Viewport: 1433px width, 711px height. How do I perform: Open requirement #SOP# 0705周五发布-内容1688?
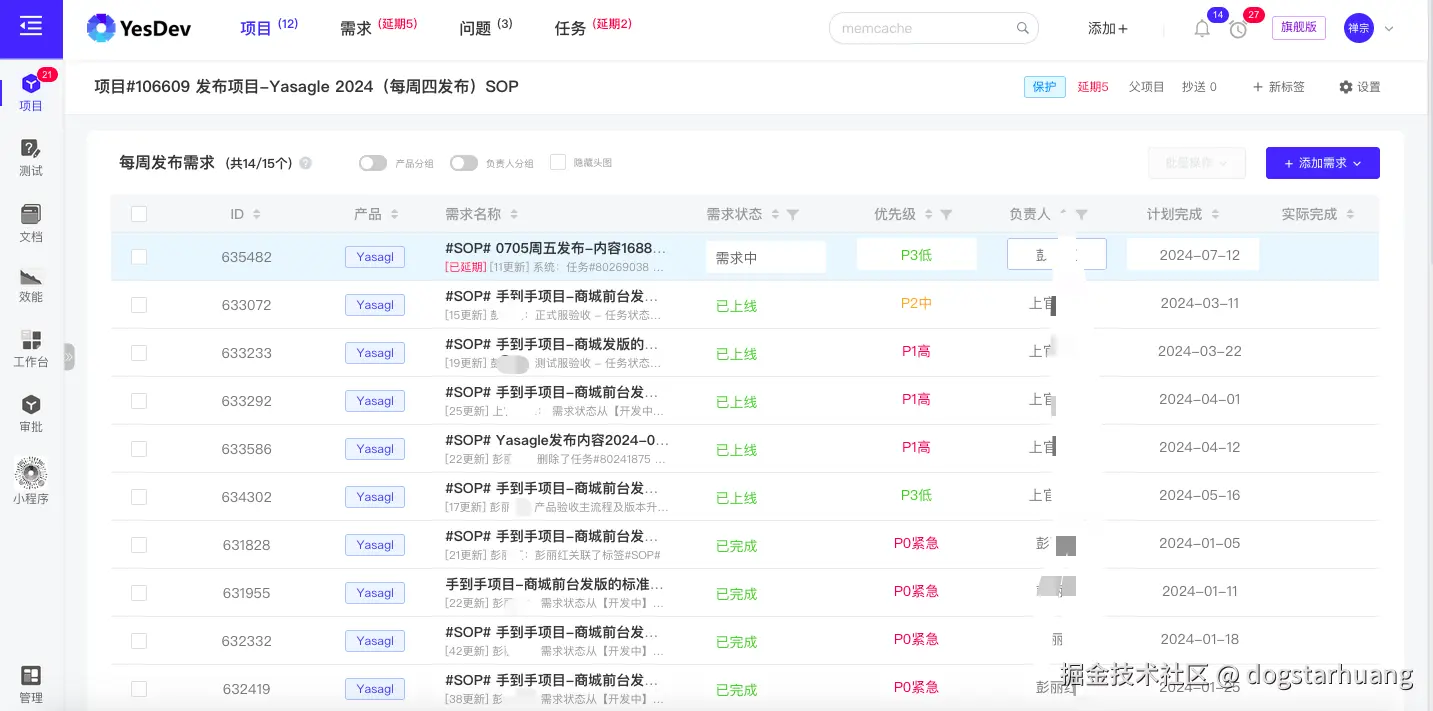(x=555, y=248)
